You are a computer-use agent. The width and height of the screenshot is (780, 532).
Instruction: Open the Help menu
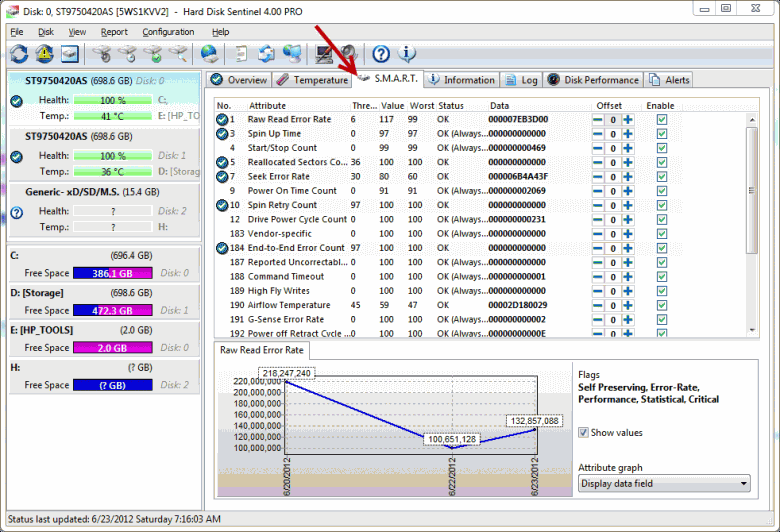[x=220, y=32]
